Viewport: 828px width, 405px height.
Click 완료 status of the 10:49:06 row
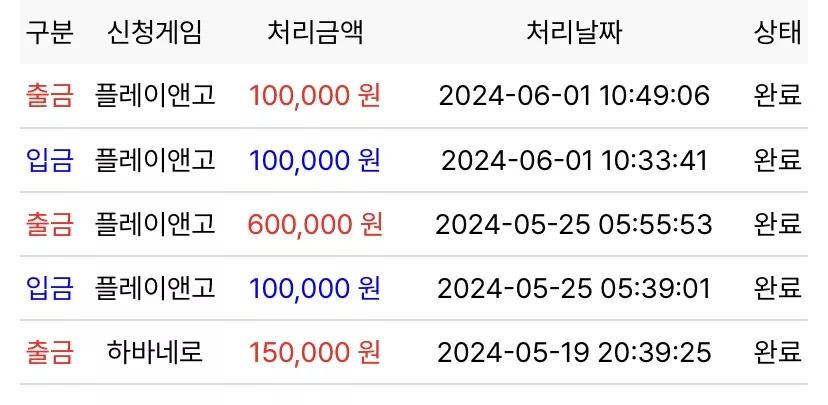click(x=778, y=96)
